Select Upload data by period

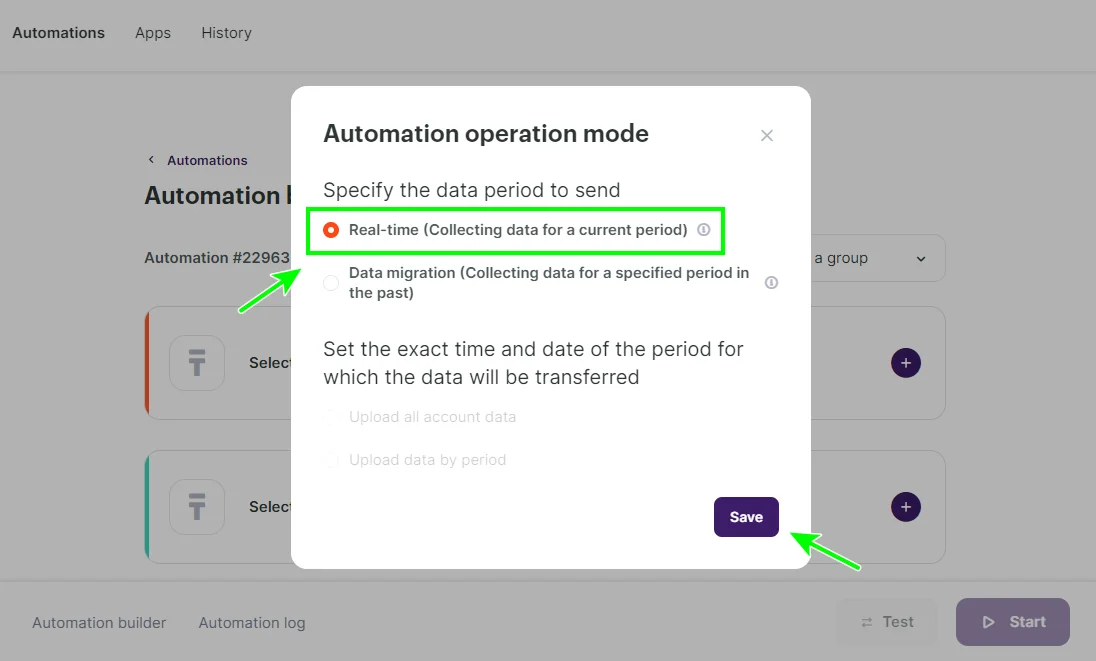(x=333, y=460)
